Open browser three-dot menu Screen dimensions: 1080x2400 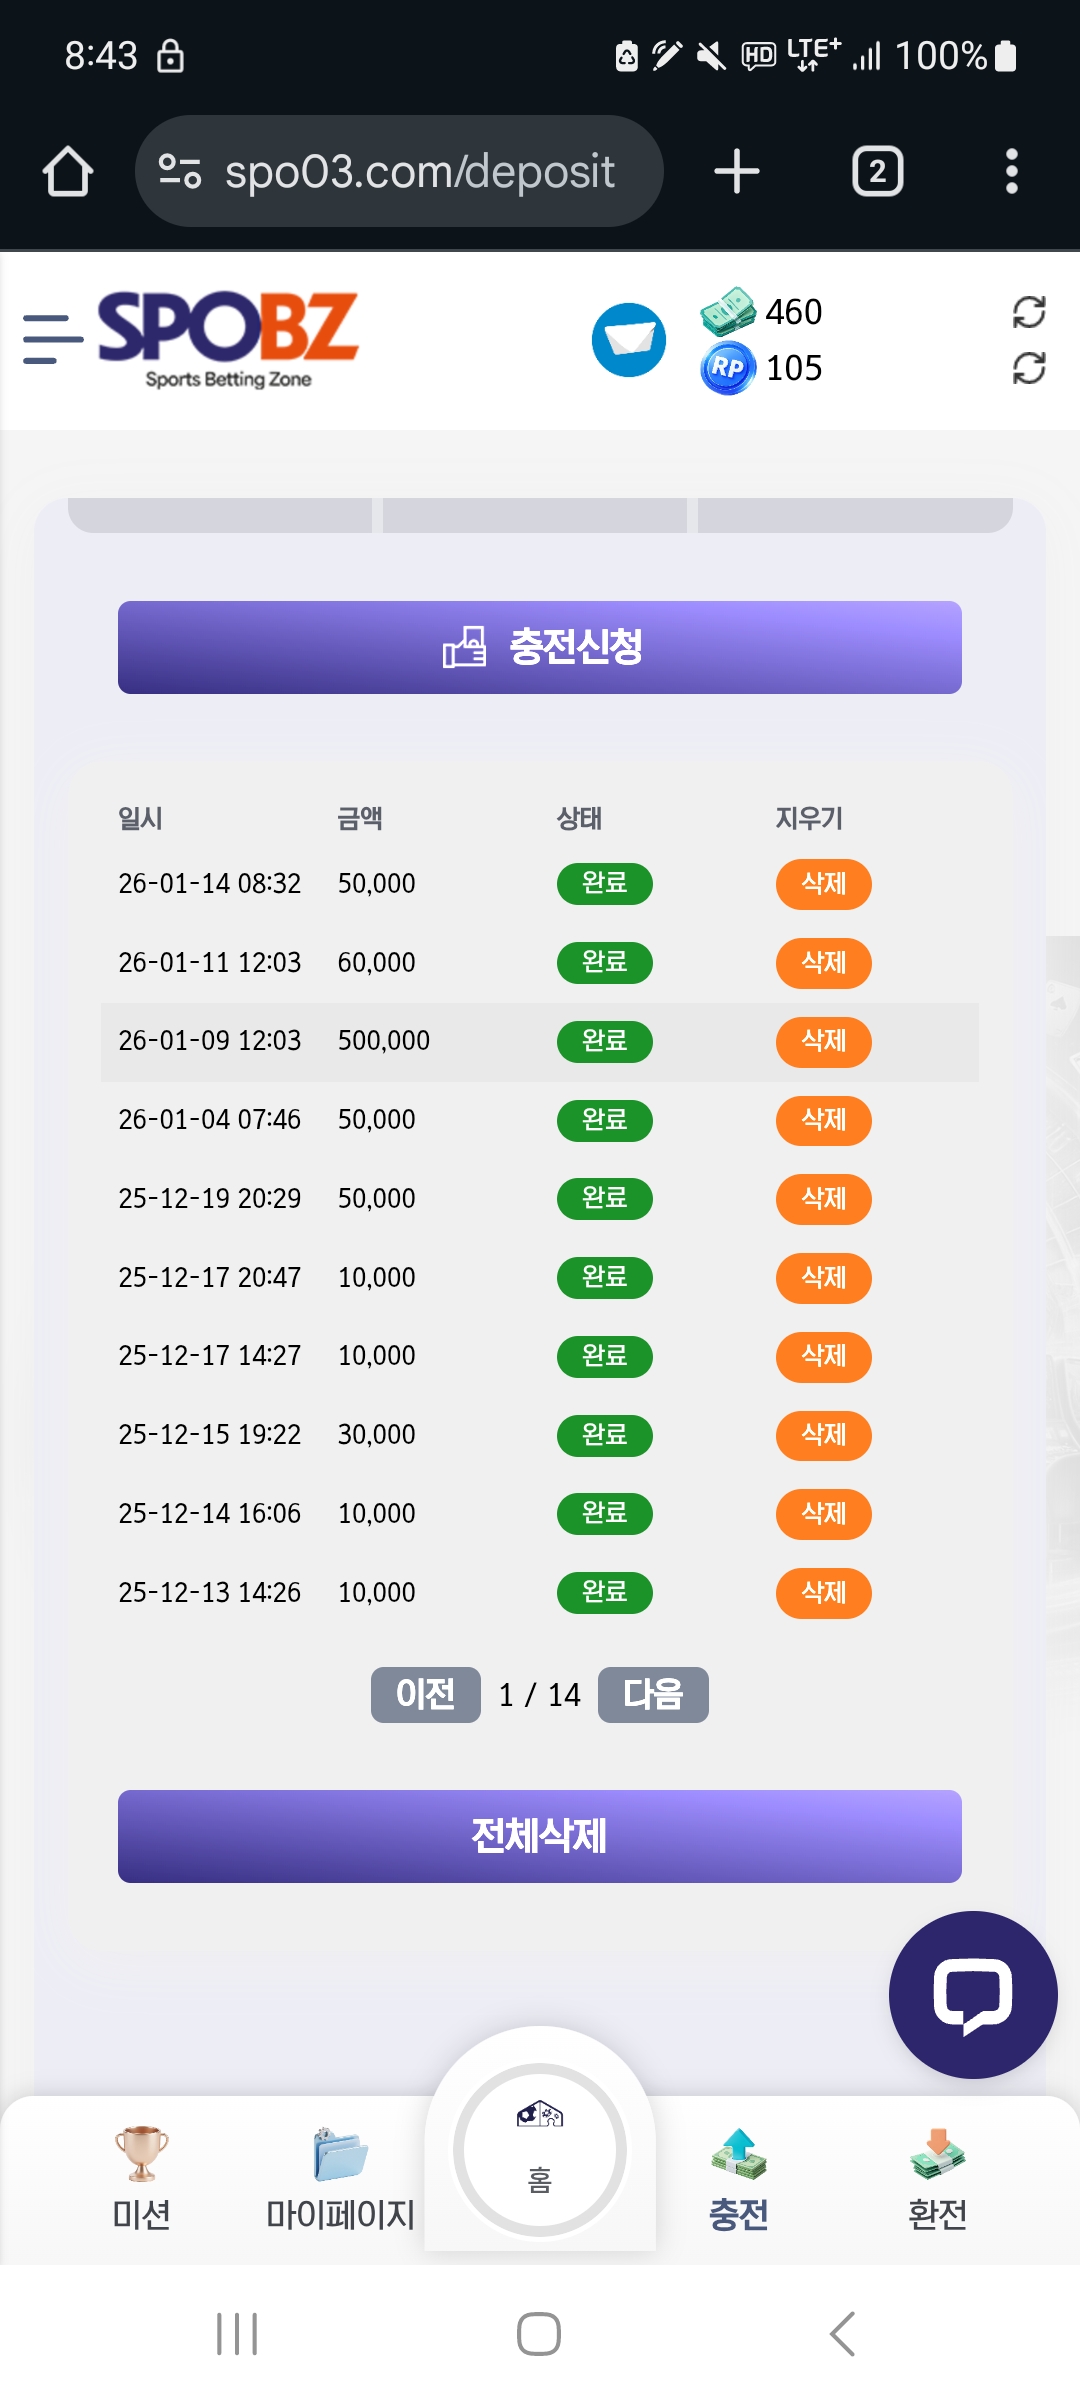tap(1011, 172)
